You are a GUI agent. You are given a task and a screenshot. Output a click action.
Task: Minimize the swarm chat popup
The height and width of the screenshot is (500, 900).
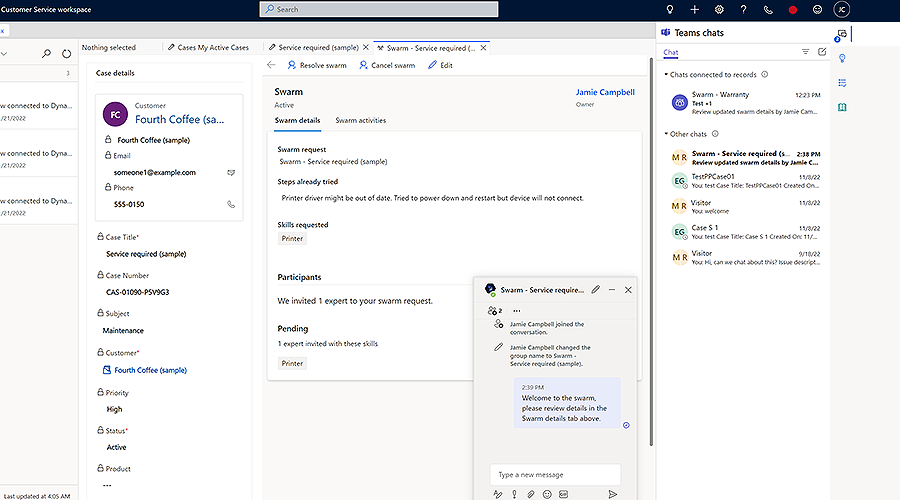(612, 289)
